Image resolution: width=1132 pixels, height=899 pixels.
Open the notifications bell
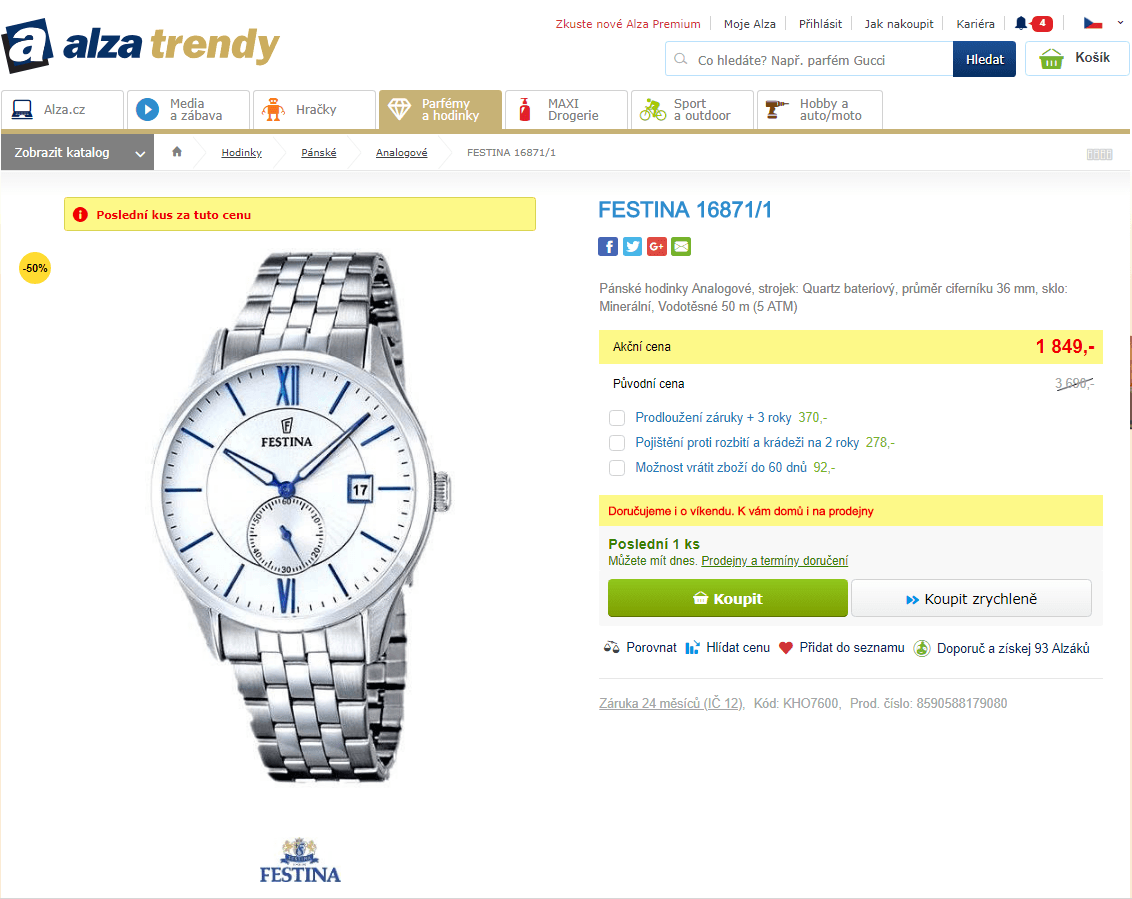coord(1021,23)
